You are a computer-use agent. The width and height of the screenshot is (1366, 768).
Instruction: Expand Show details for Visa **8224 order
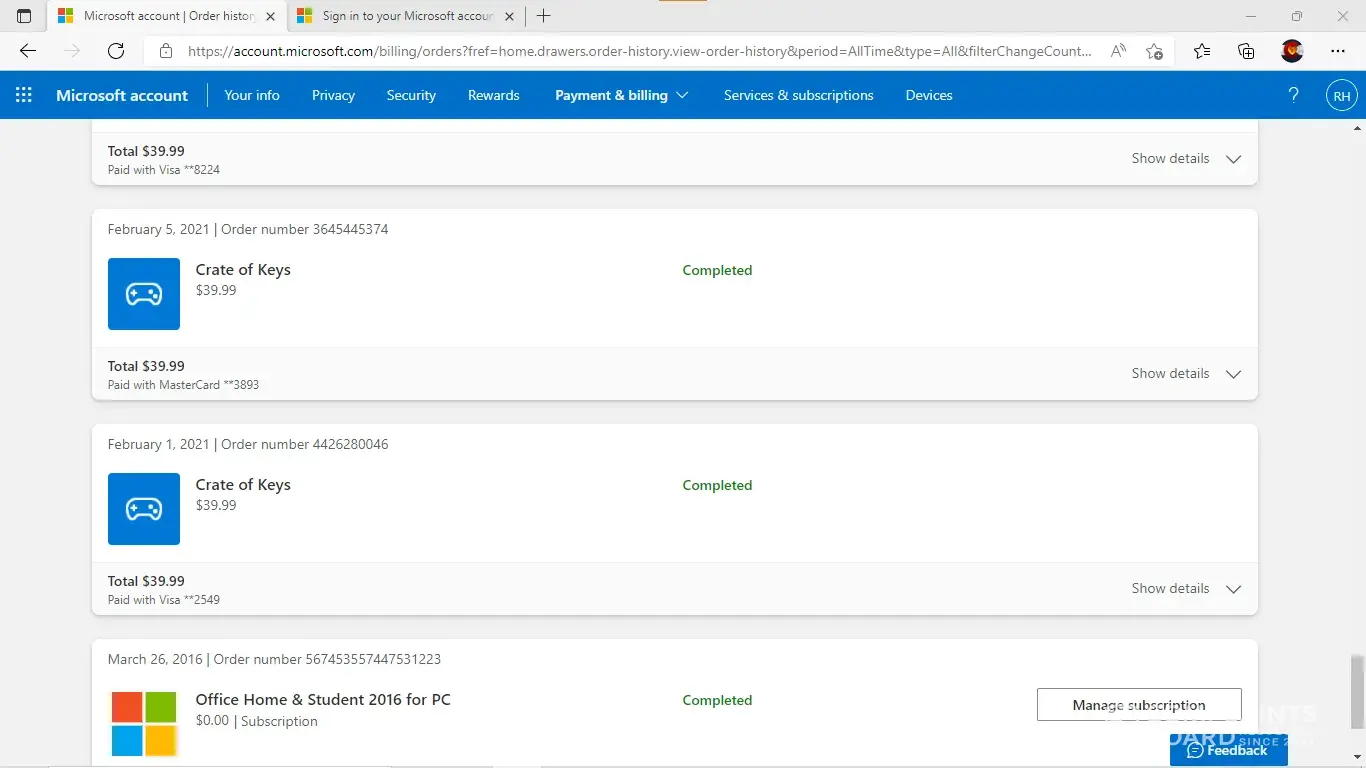pyautogui.click(x=1186, y=158)
